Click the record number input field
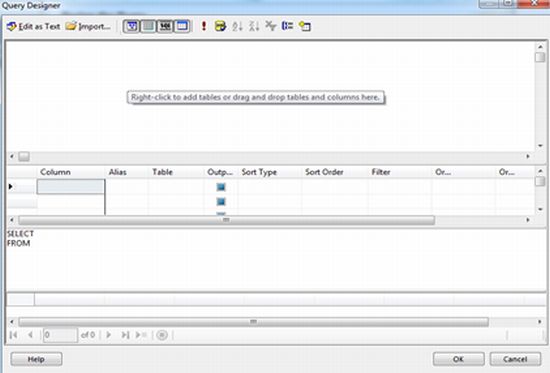Image resolution: width=550 pixels, height=373 pixels. point(60,335)
